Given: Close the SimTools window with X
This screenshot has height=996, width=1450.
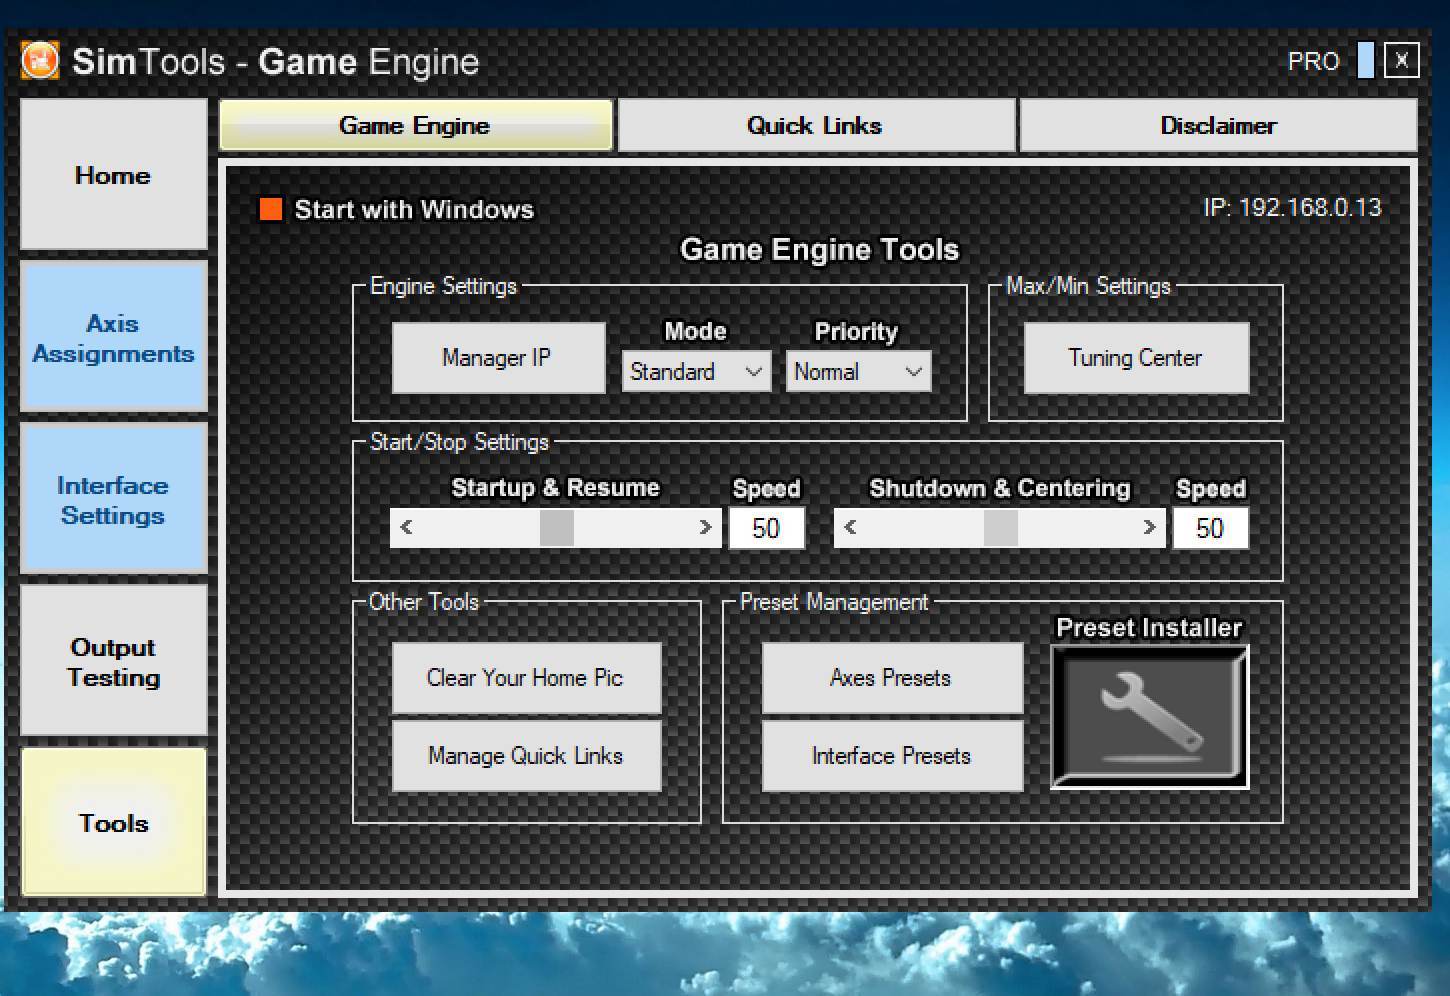Looking at the screenshot, I should click(1401, 60).
